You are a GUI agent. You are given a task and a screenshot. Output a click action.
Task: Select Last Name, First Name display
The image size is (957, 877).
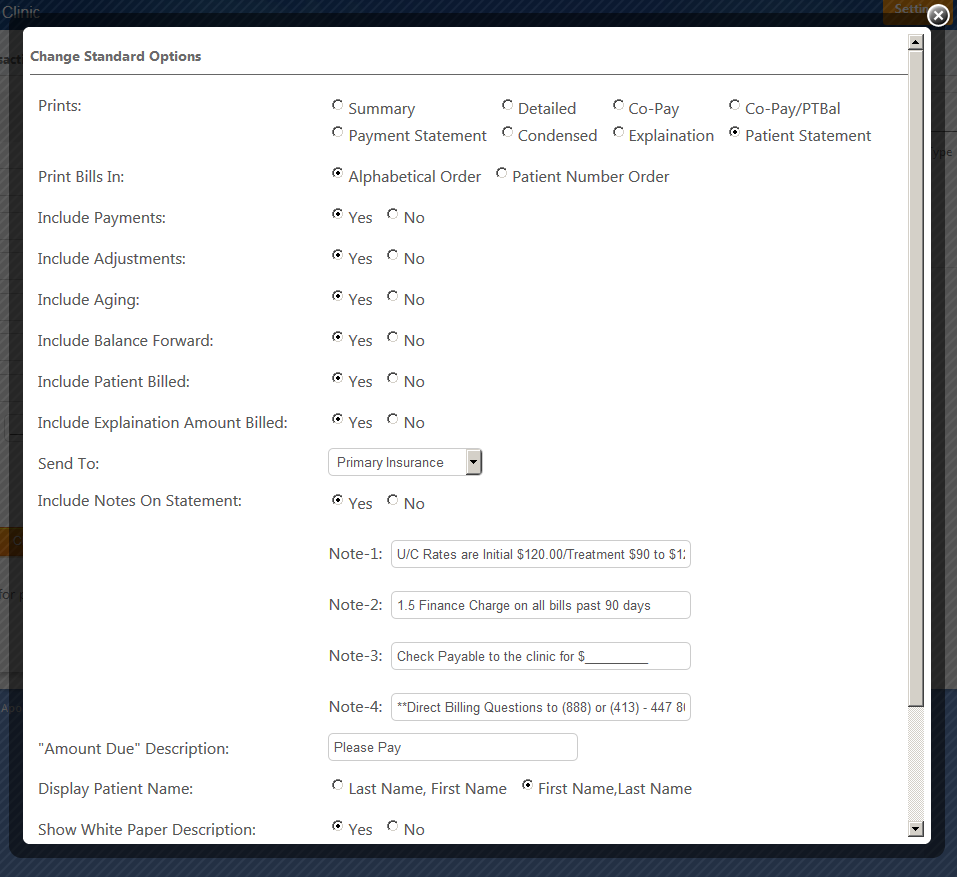[x=338, y=786]
